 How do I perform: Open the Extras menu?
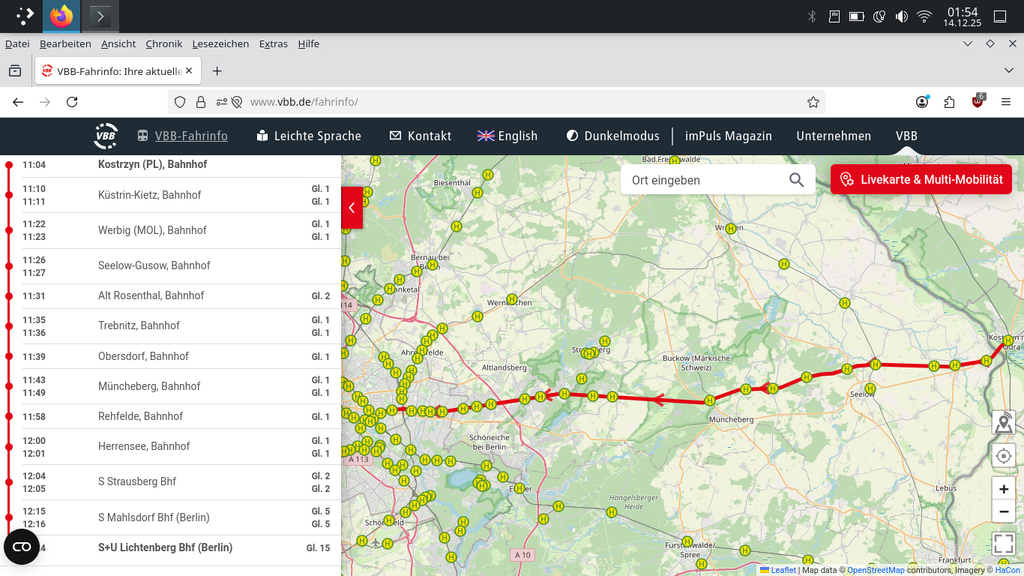(273, 44)
